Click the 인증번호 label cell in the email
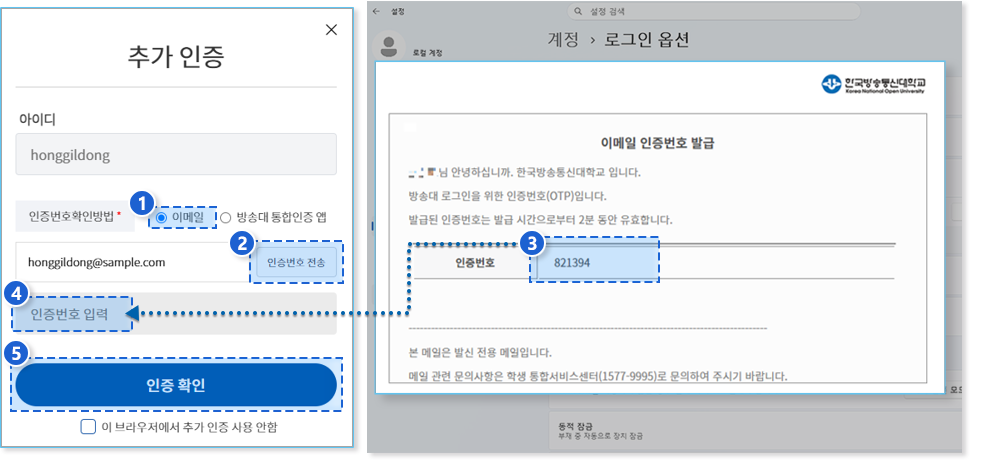The image size is (1000, 460). 475,262
